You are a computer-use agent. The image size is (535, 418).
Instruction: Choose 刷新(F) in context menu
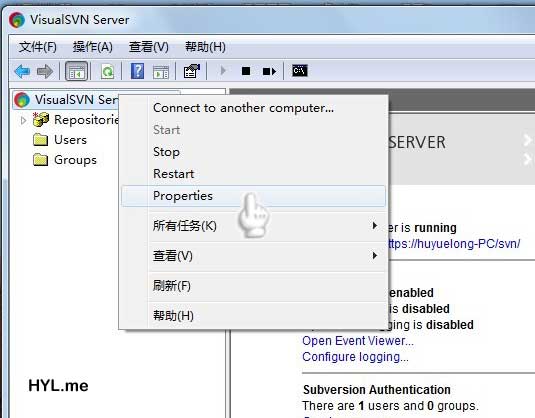[x=253, y=286]
